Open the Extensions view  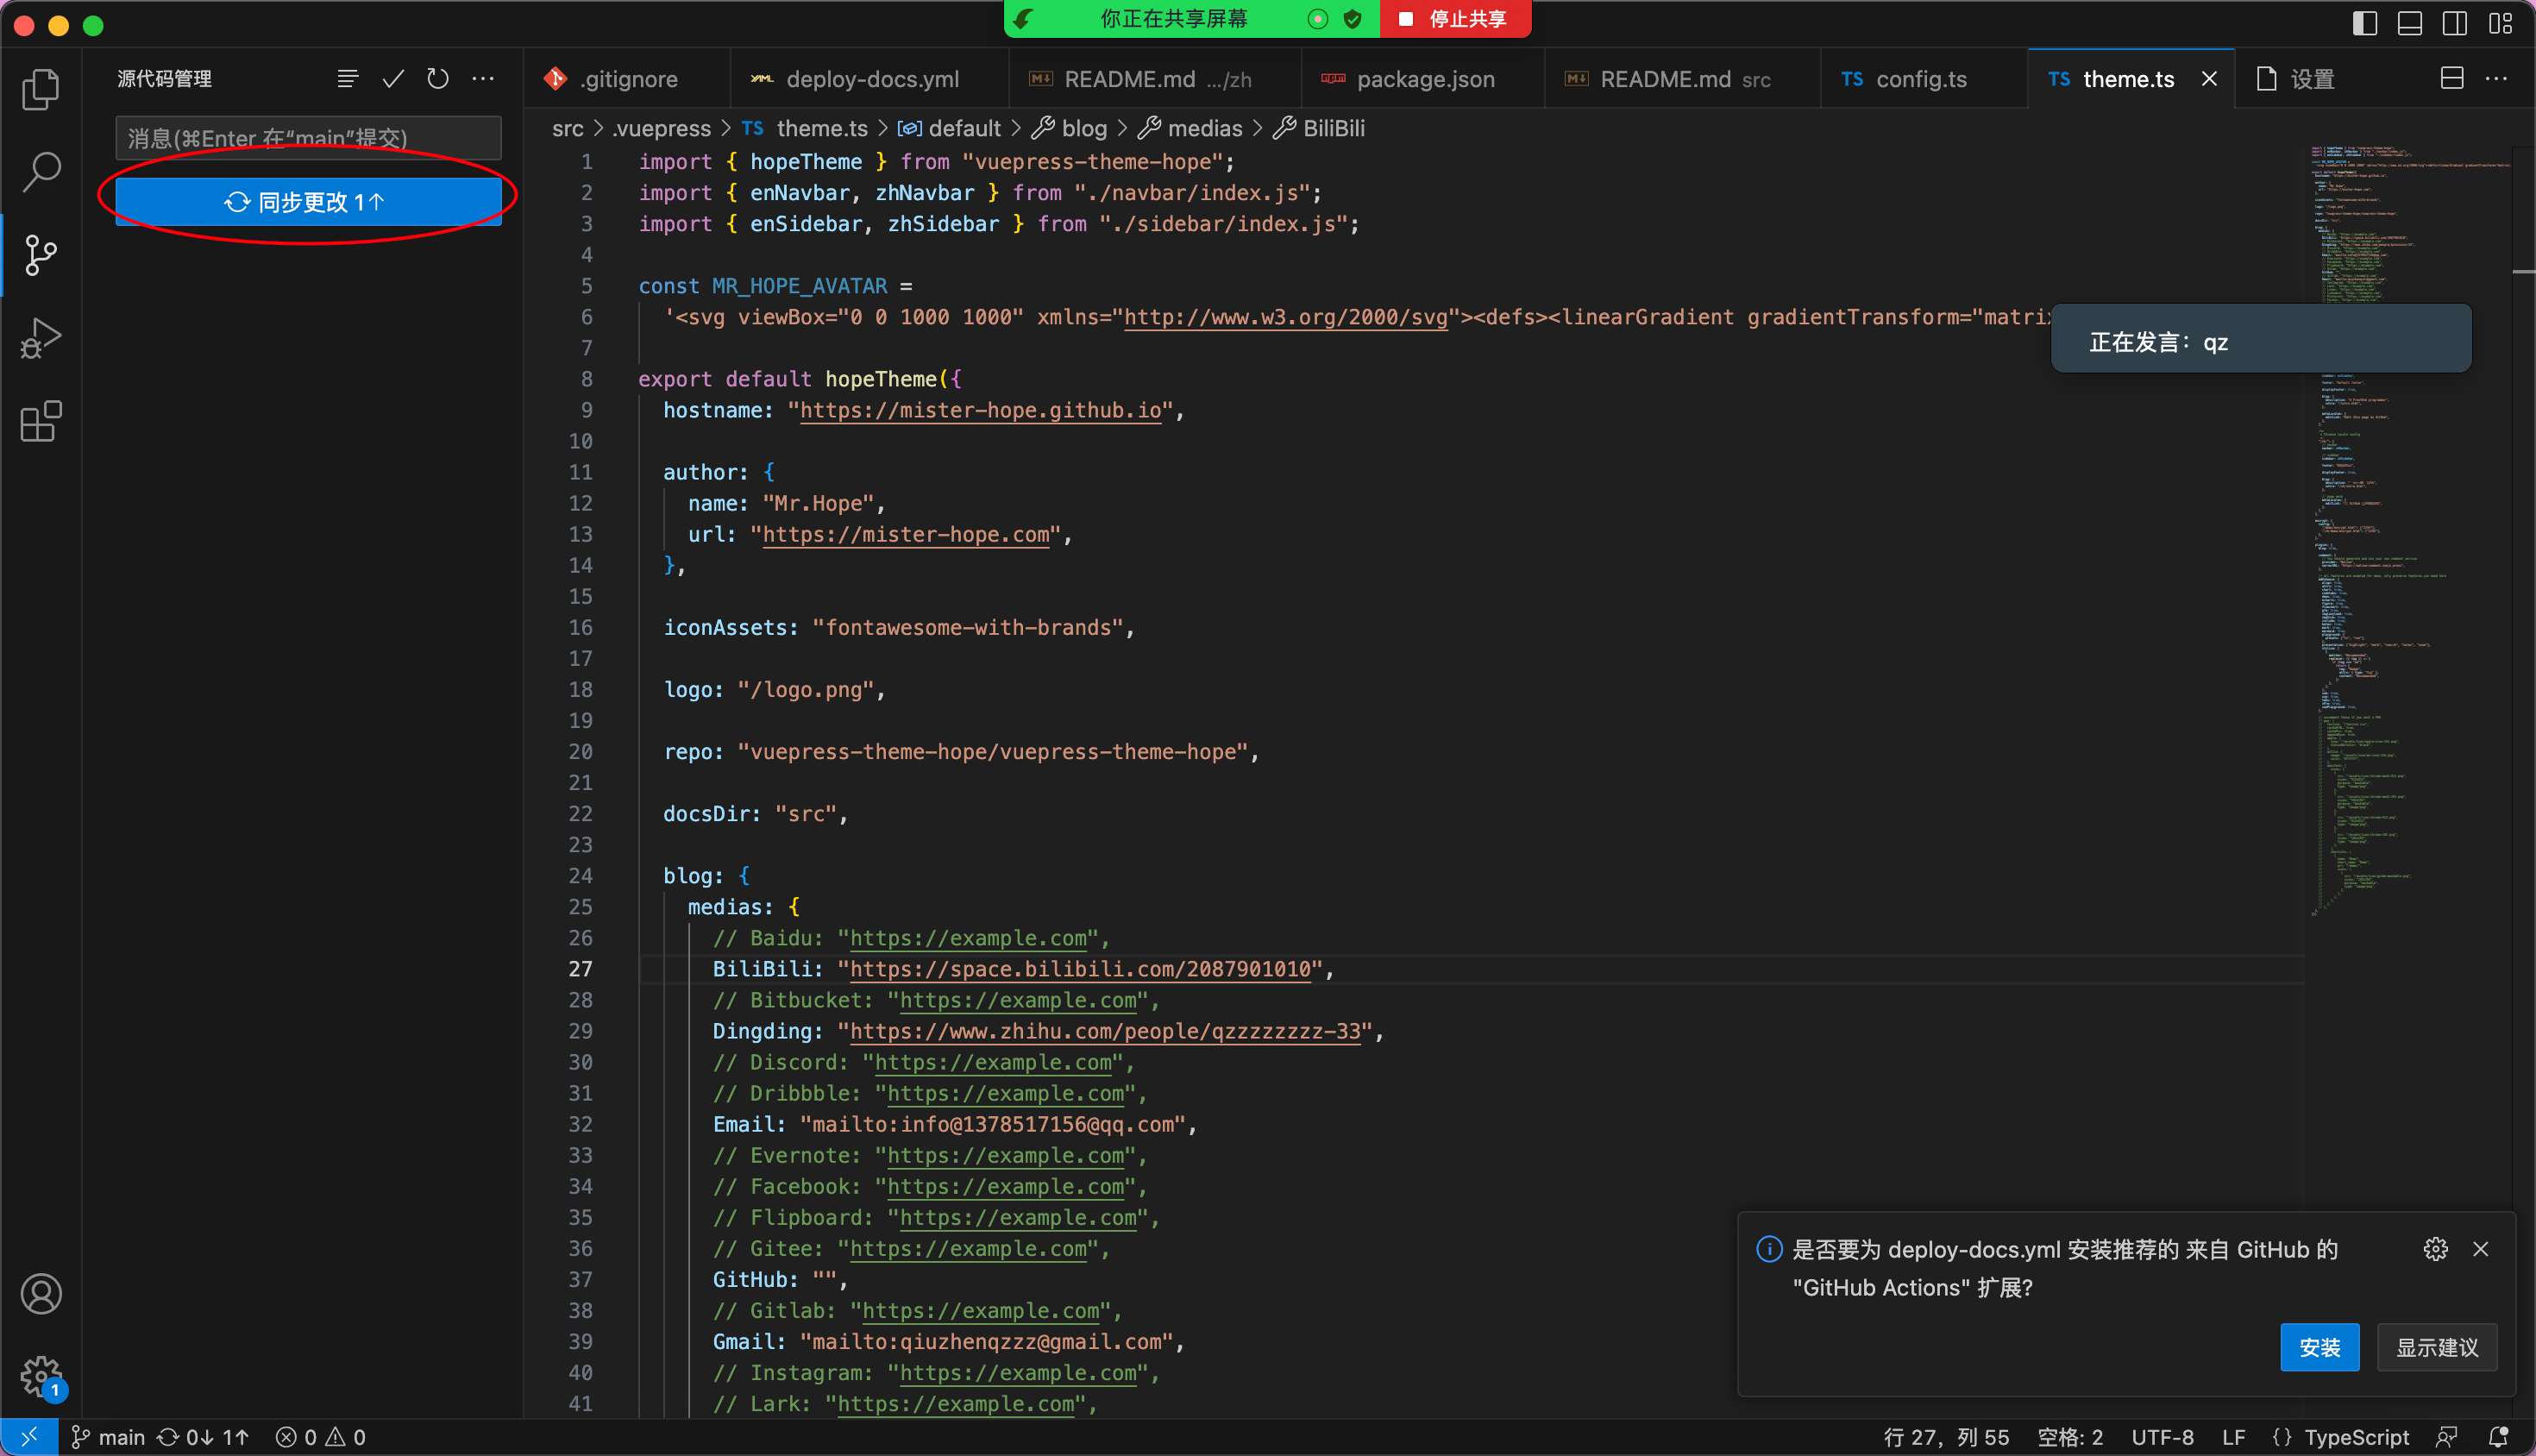tap(40, 421)
